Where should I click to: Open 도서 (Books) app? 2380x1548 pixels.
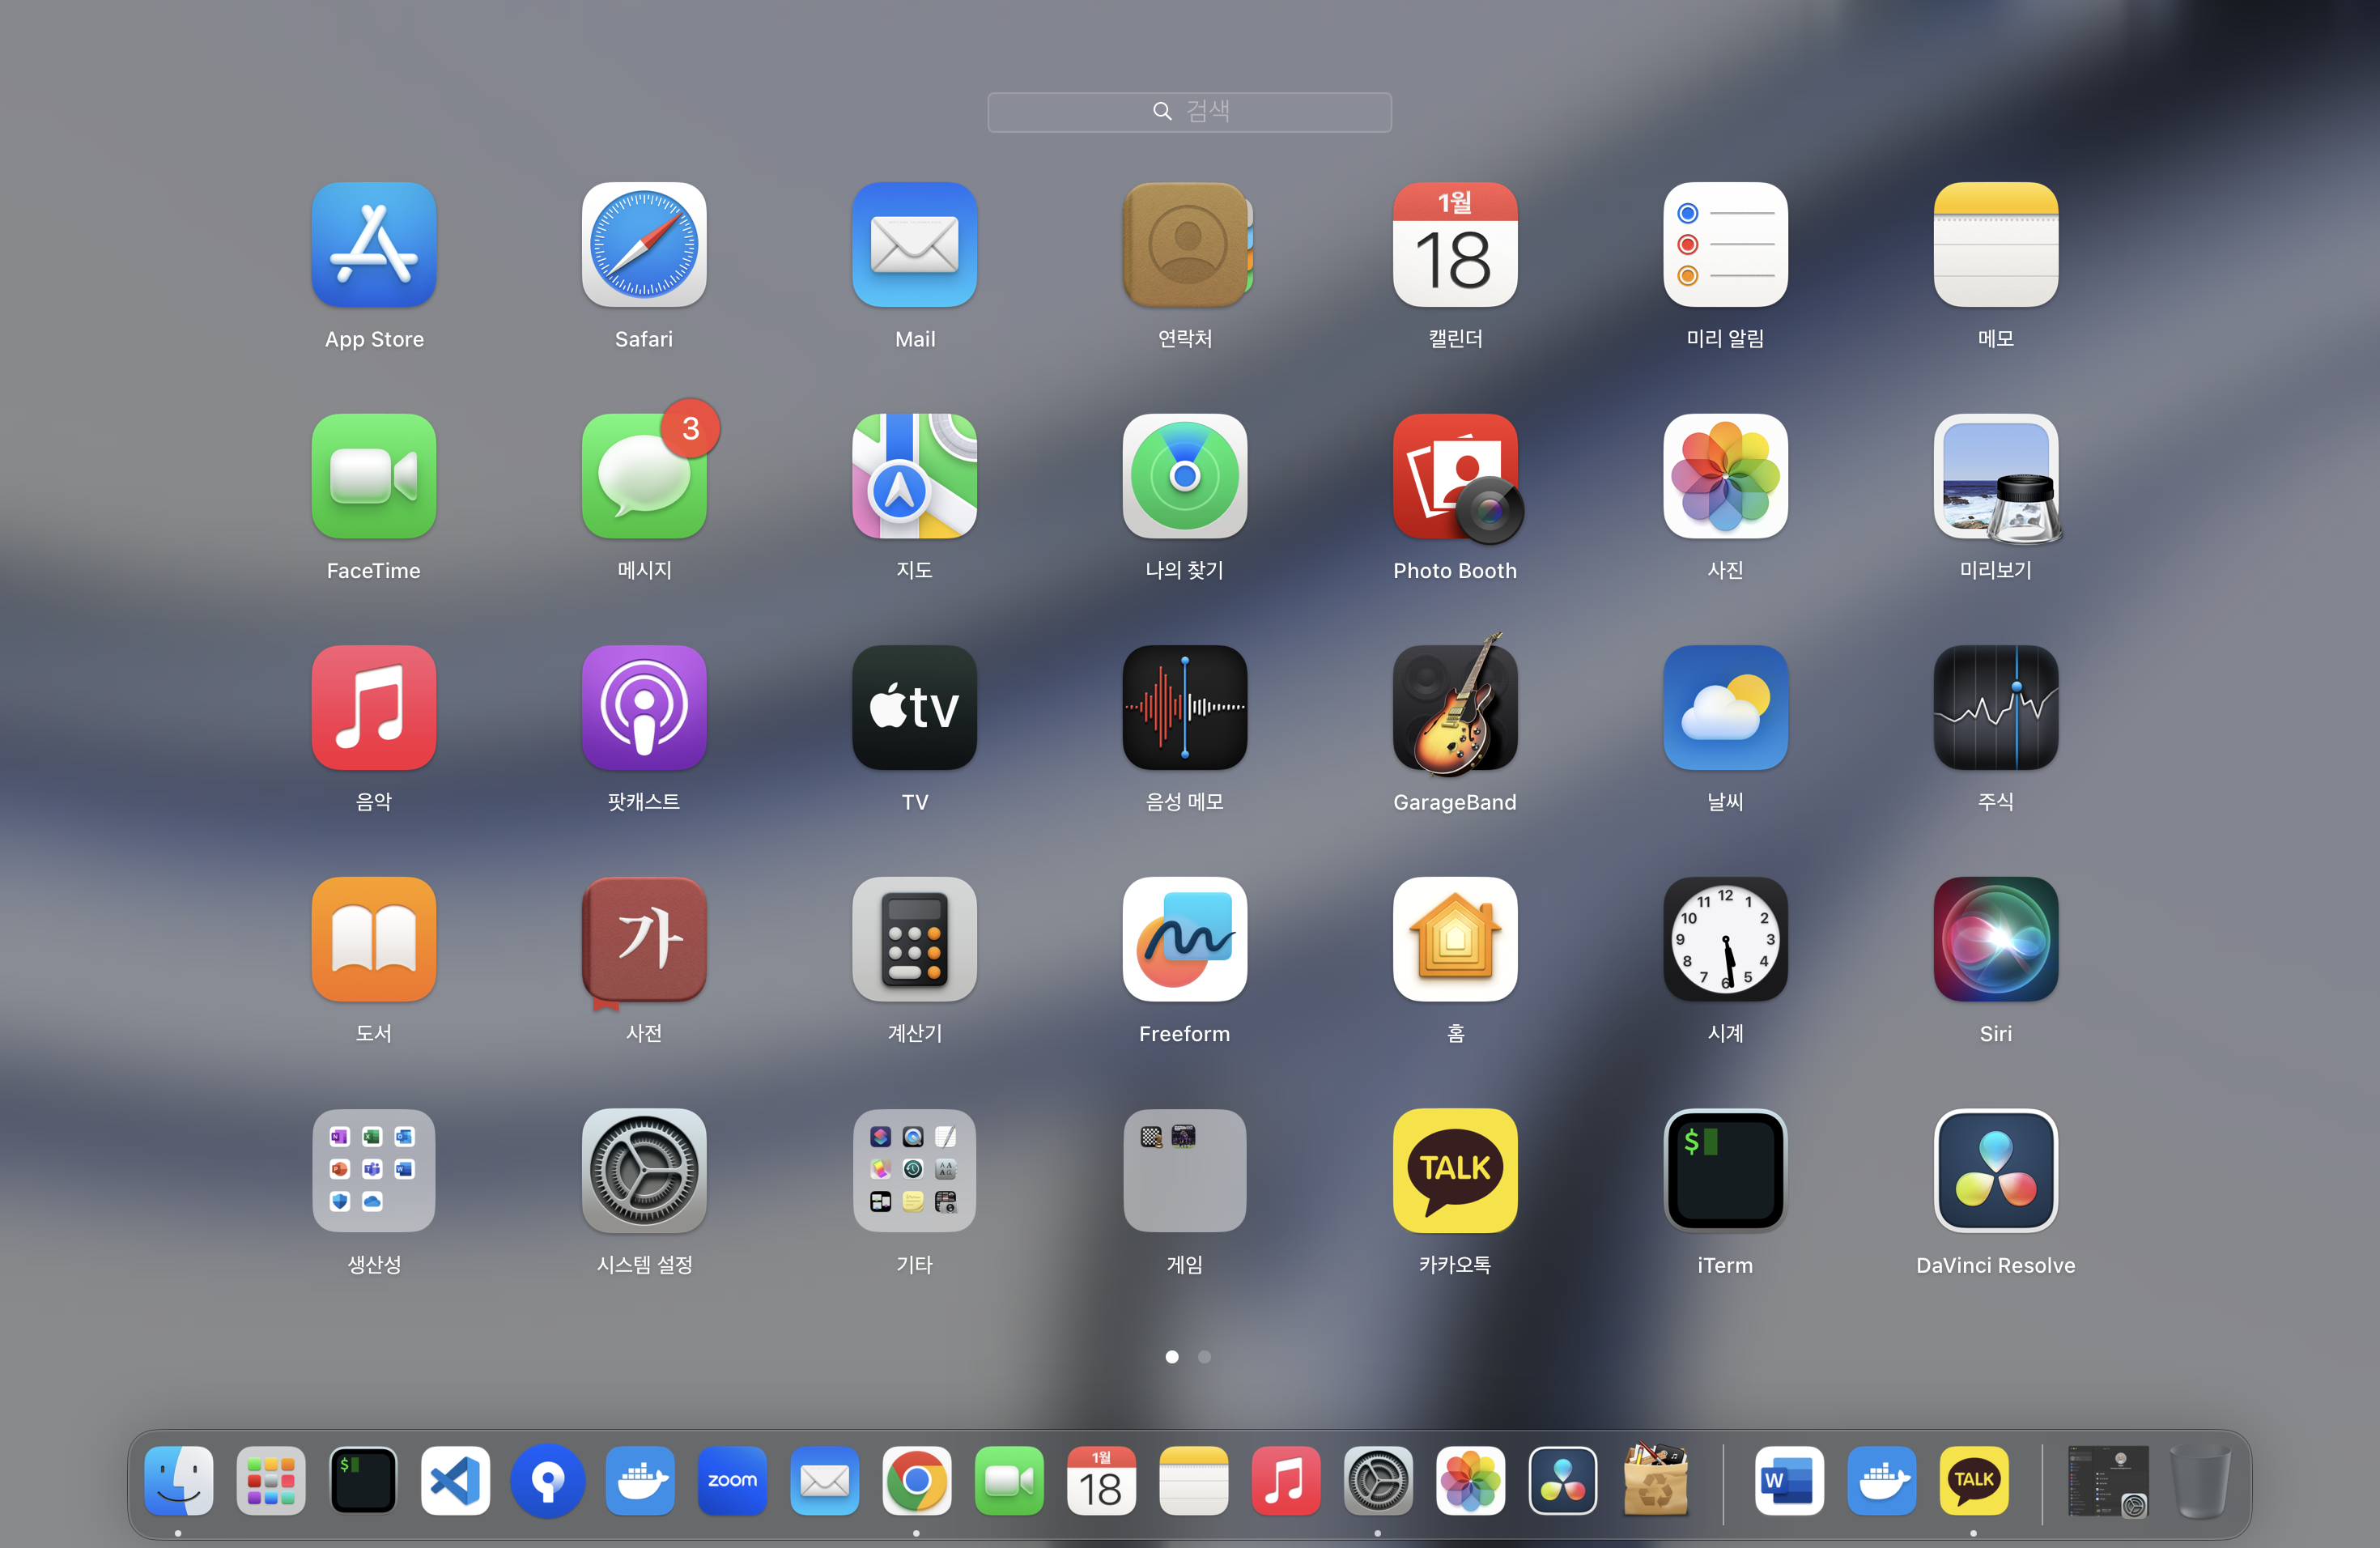[374, 939]
